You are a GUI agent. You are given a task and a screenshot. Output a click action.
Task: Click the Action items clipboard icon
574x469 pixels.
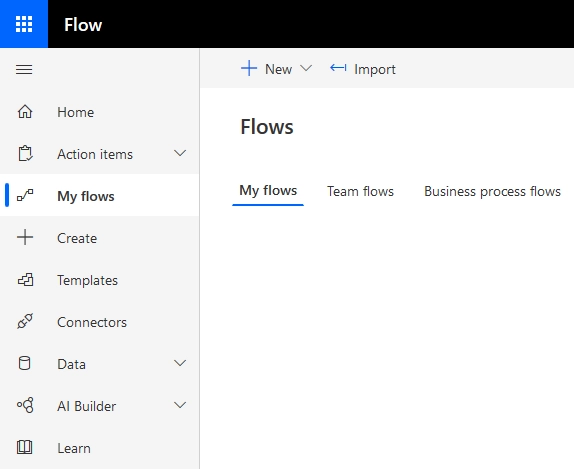pos(25,154)
